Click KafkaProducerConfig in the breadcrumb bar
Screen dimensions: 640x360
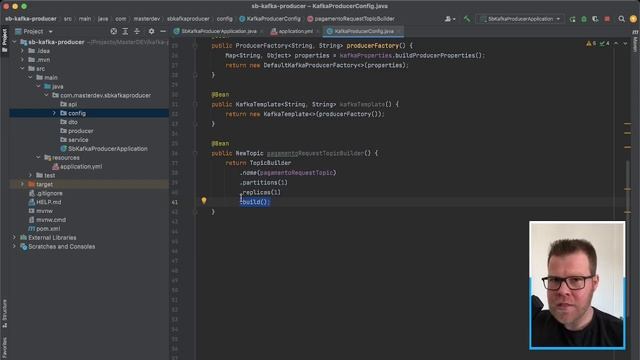point(270,19)
